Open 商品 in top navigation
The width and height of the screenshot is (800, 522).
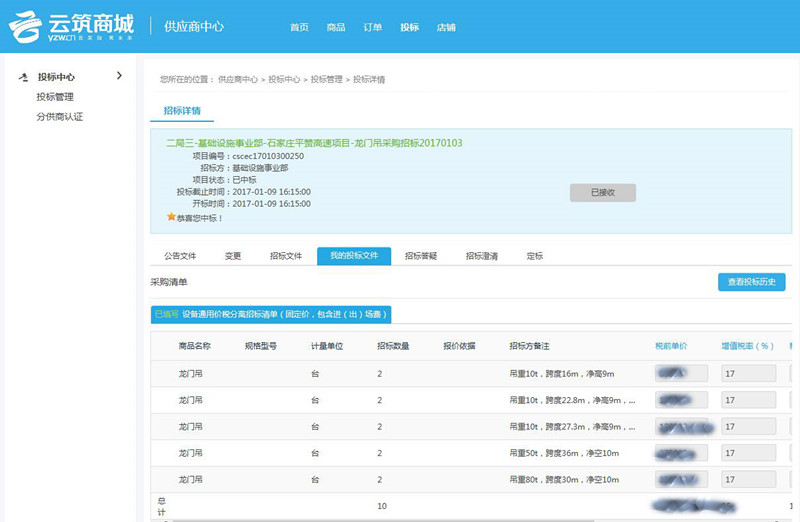[x=336, y=27]
